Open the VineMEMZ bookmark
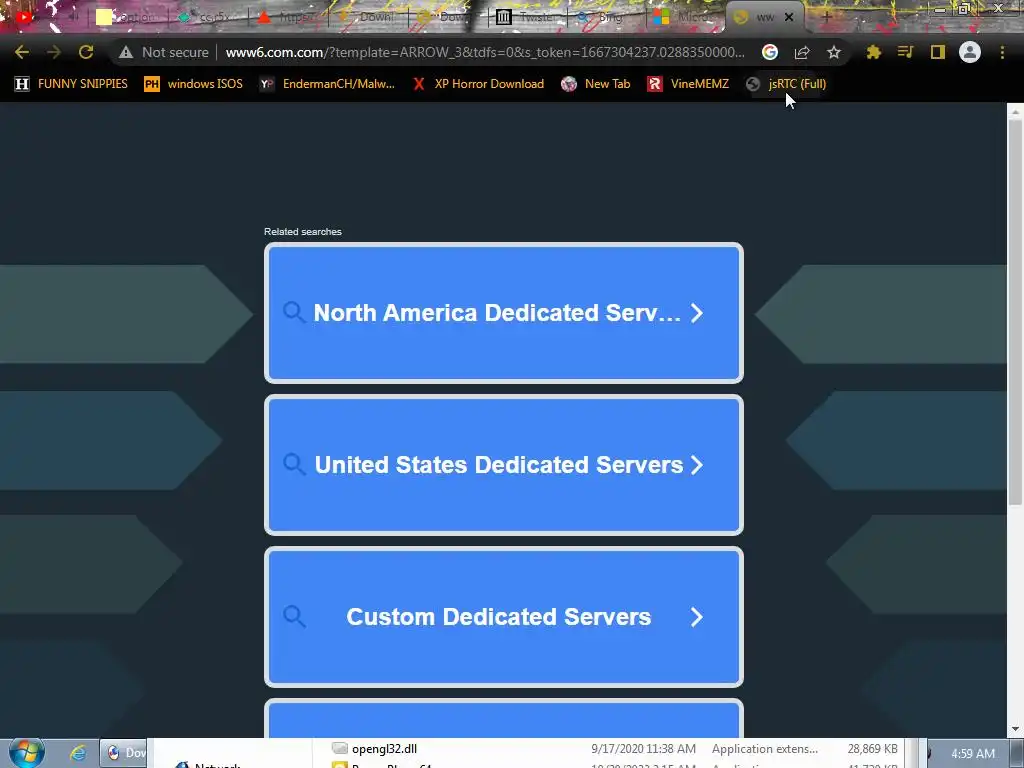This screenshot has width=1024, height=768. [688, 84]
